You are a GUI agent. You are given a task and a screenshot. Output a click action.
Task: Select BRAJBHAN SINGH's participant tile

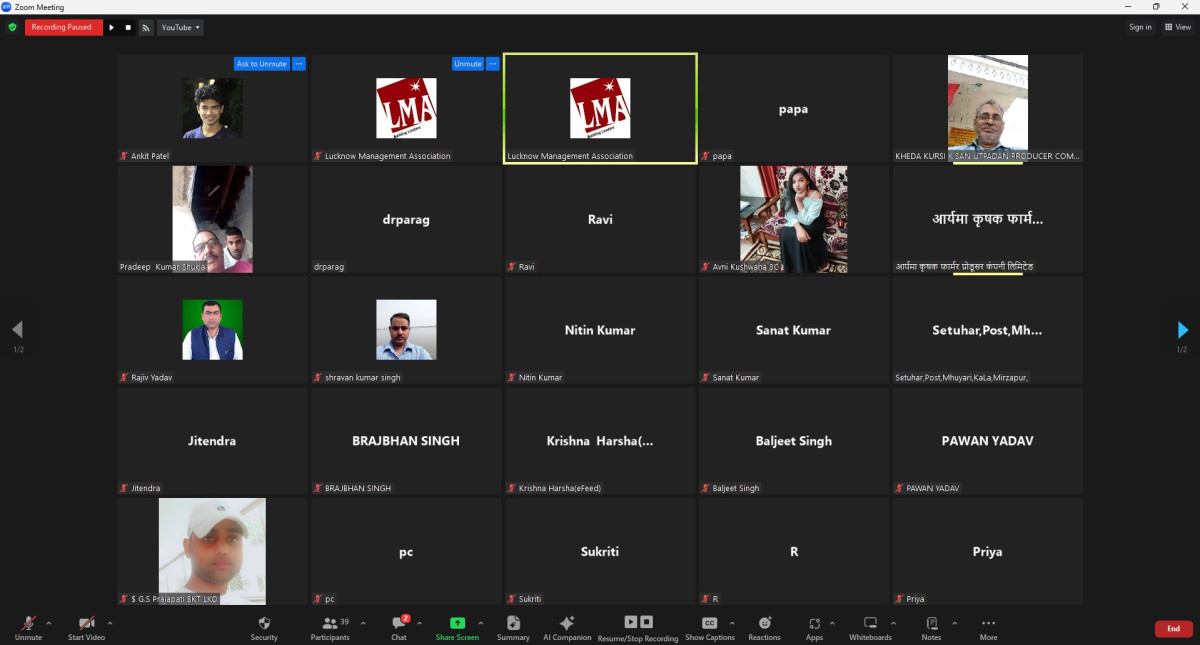pyautogui.click(x=406, y=441)
